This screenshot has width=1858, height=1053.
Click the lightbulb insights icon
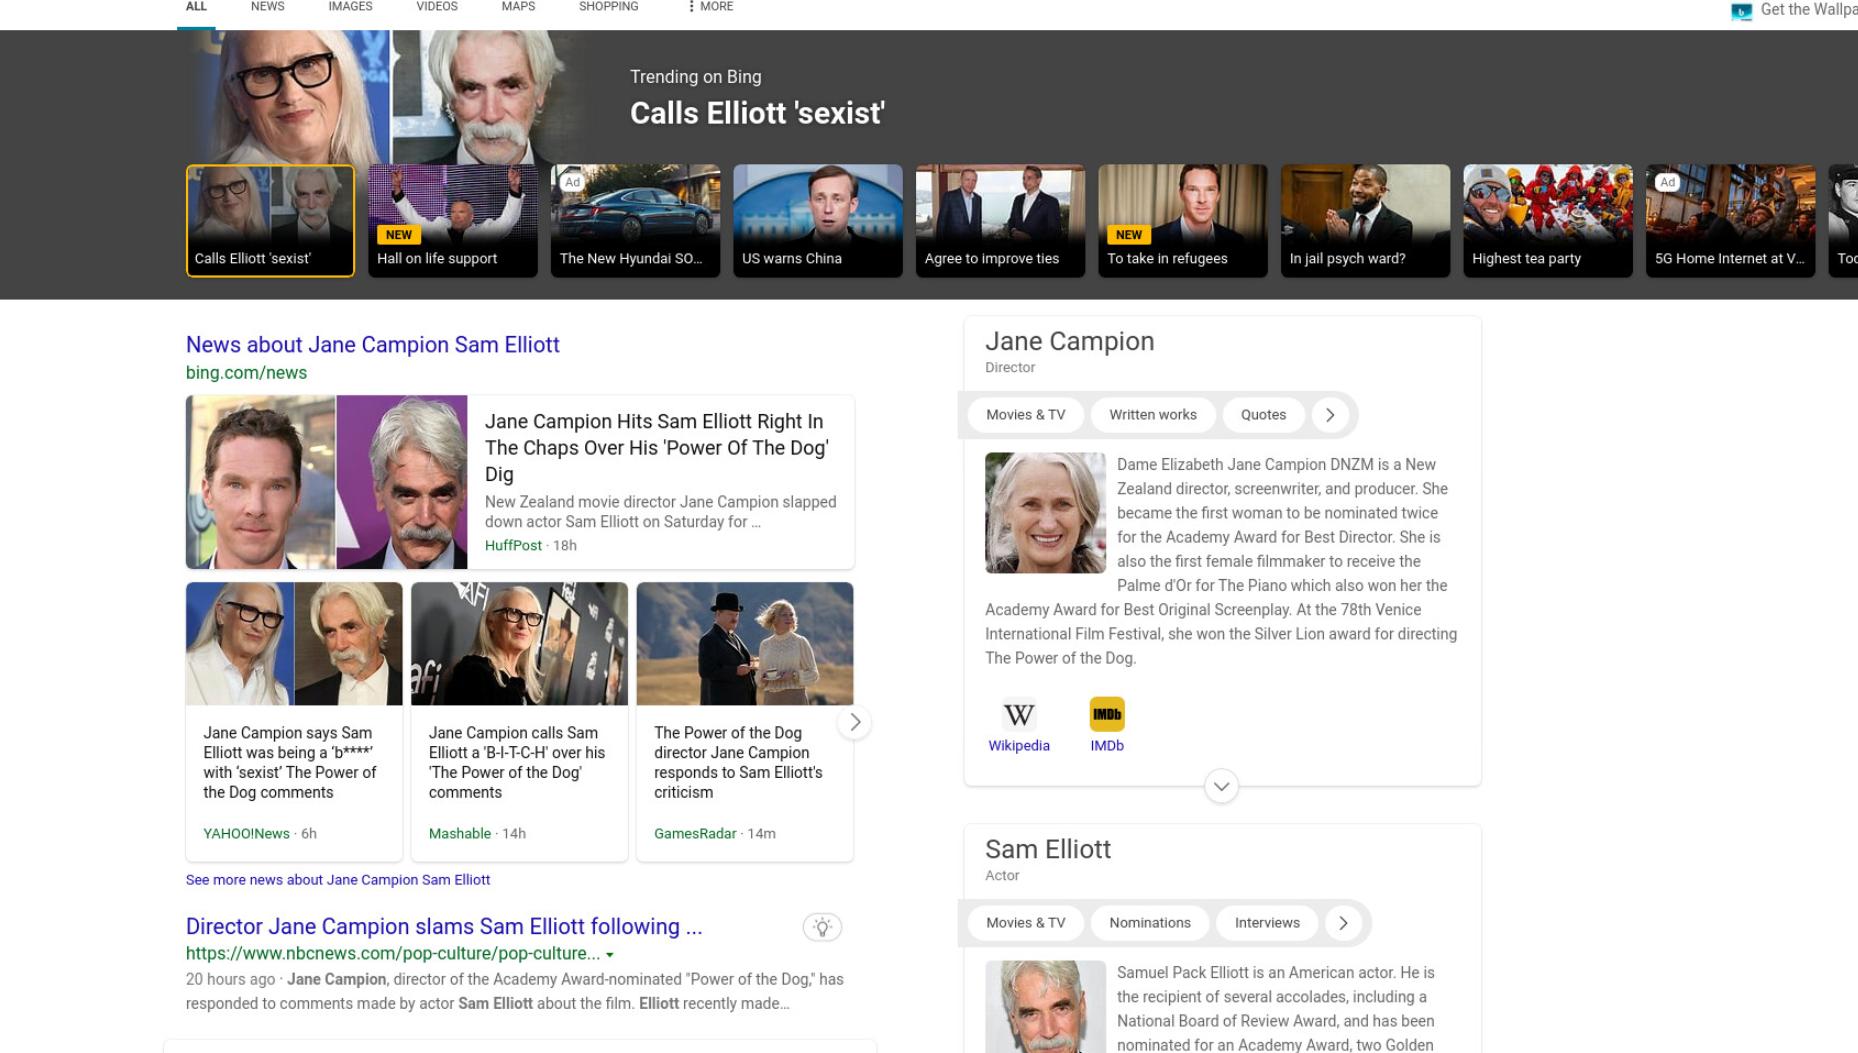coord(822,927)
